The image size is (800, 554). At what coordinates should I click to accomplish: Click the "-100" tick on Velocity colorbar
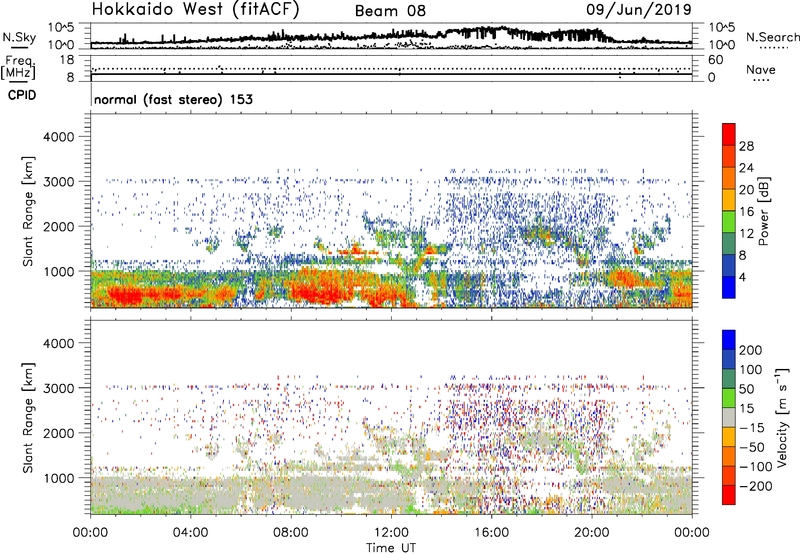point(756,467)
